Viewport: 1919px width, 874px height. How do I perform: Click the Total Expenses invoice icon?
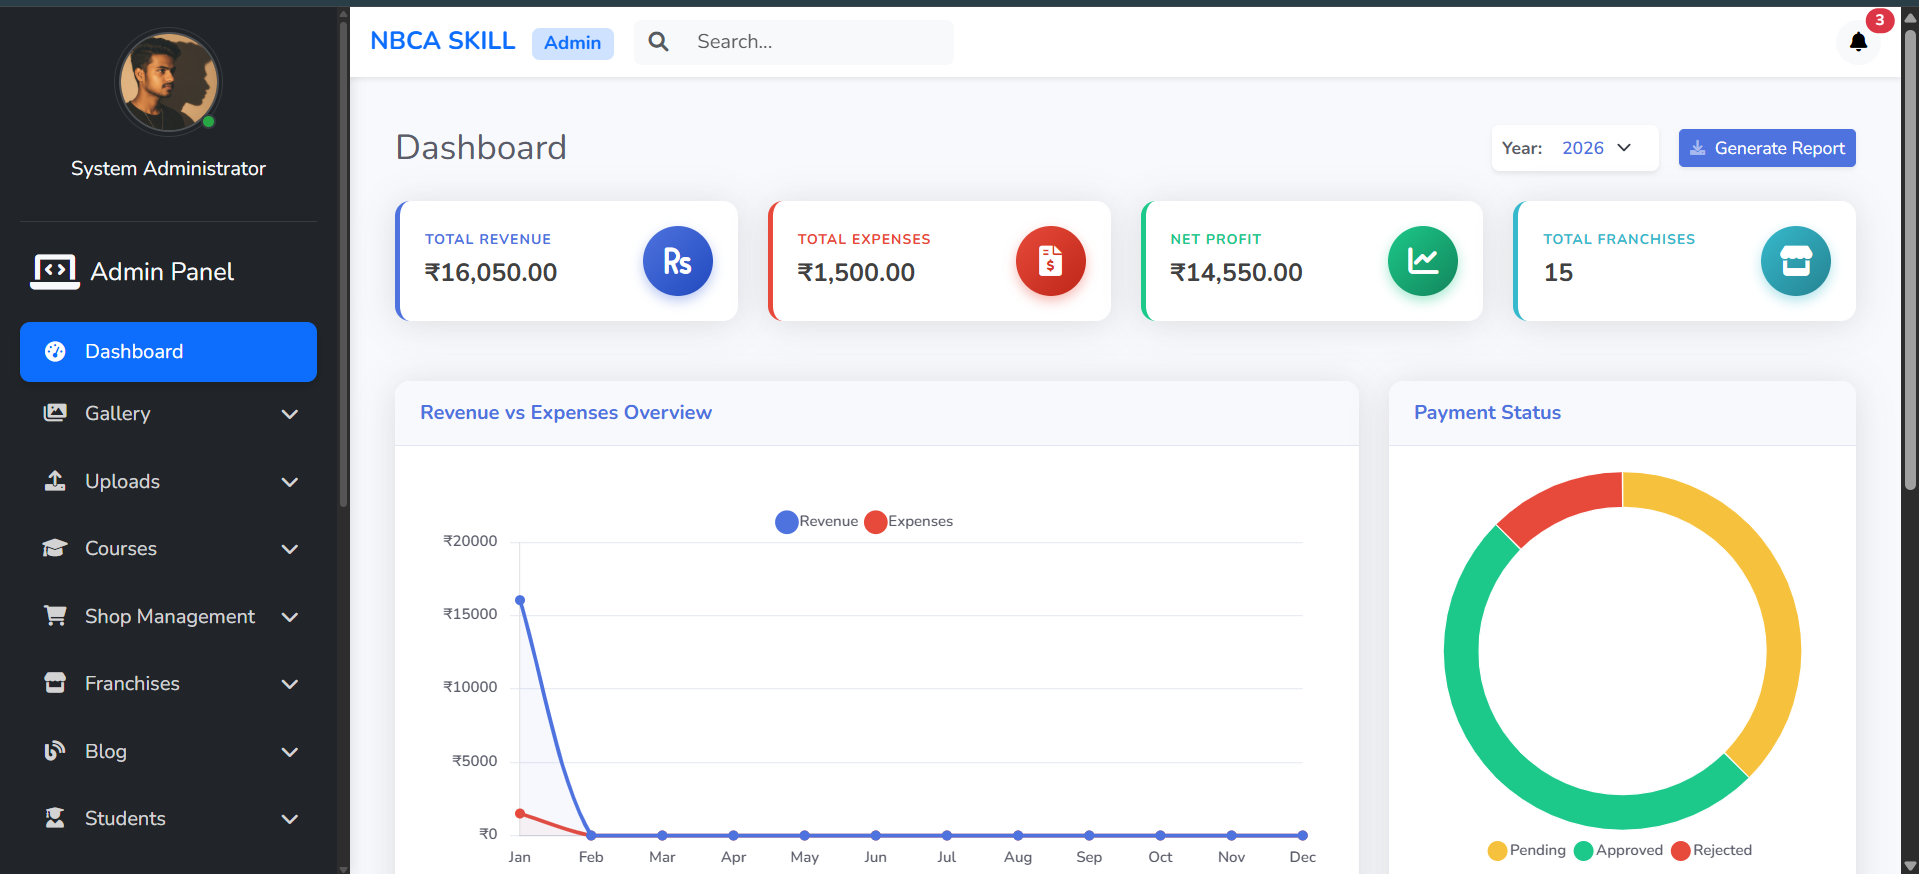1050,261
